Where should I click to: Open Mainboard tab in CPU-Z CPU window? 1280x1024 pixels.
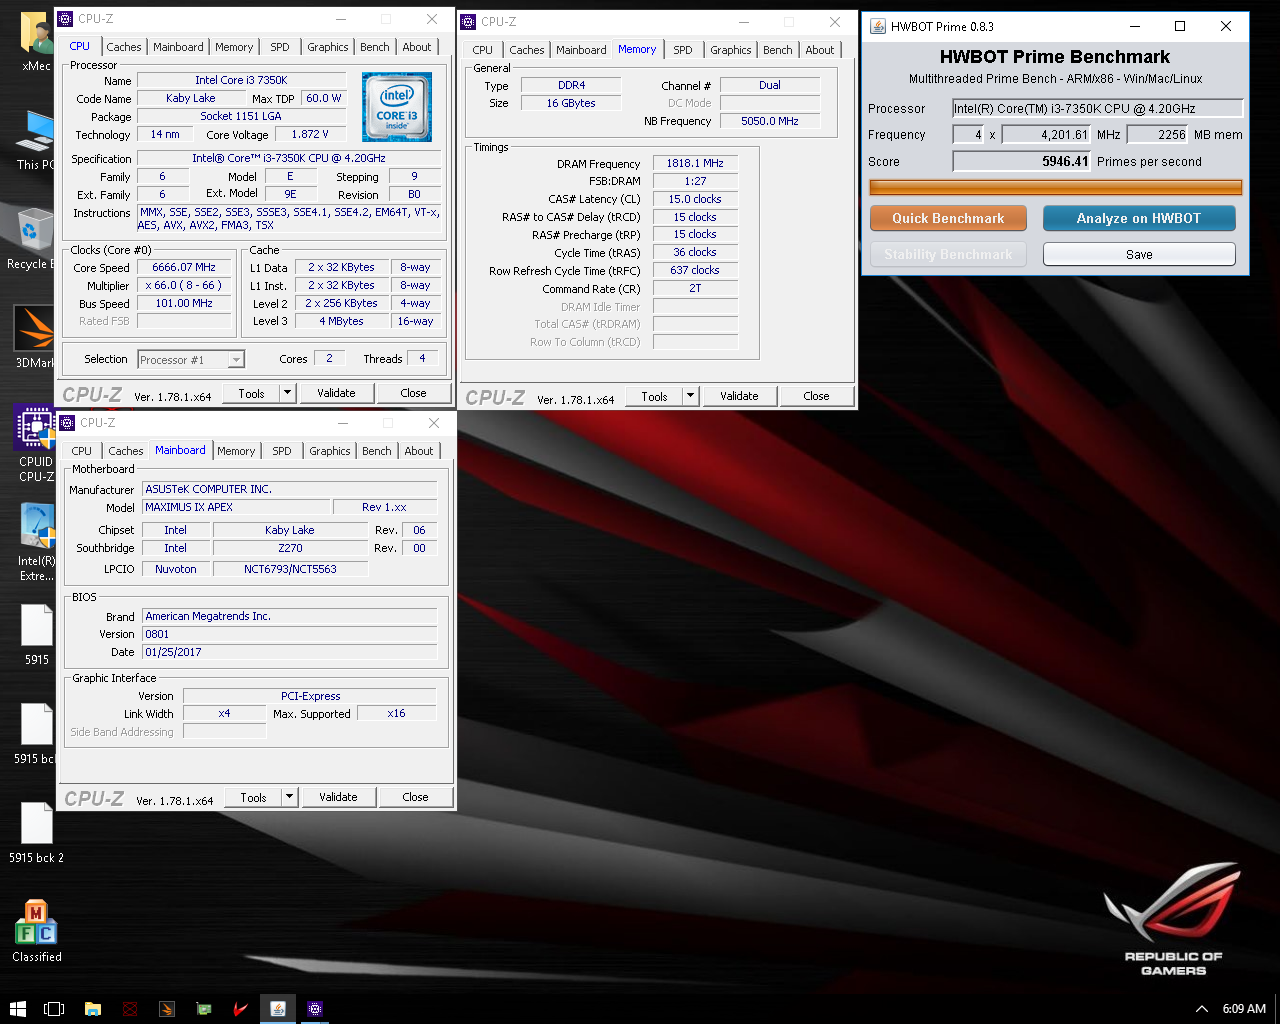[178, 47]
